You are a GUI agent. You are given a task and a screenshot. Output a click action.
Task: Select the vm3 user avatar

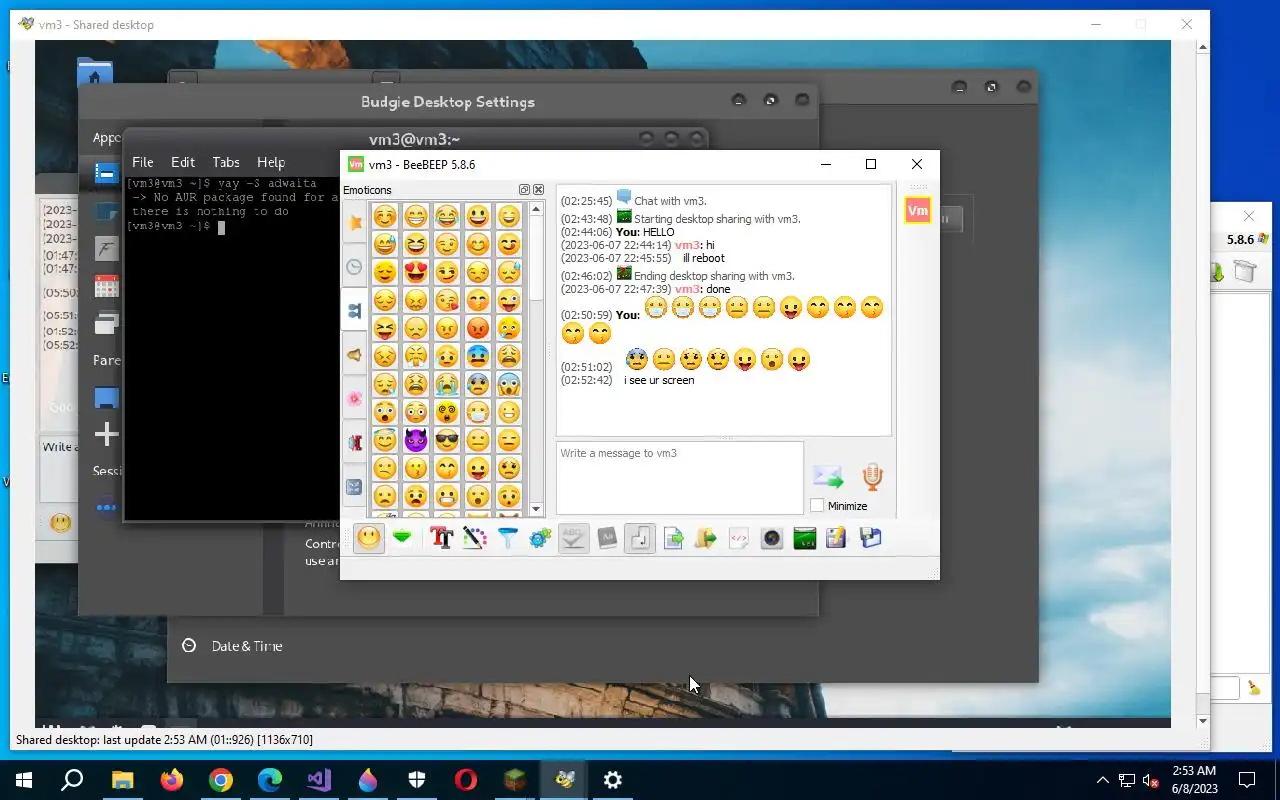coord(917,211)
